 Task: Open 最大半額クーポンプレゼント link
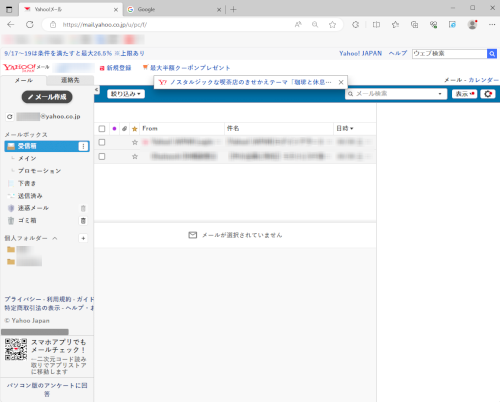tap(187, 68)
